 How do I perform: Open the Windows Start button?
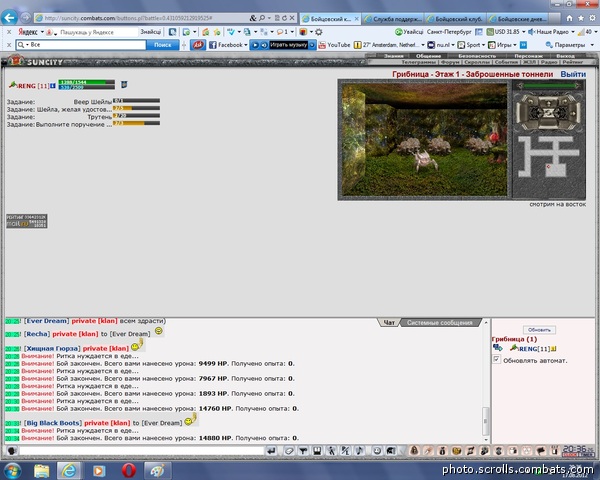[12, 470]
